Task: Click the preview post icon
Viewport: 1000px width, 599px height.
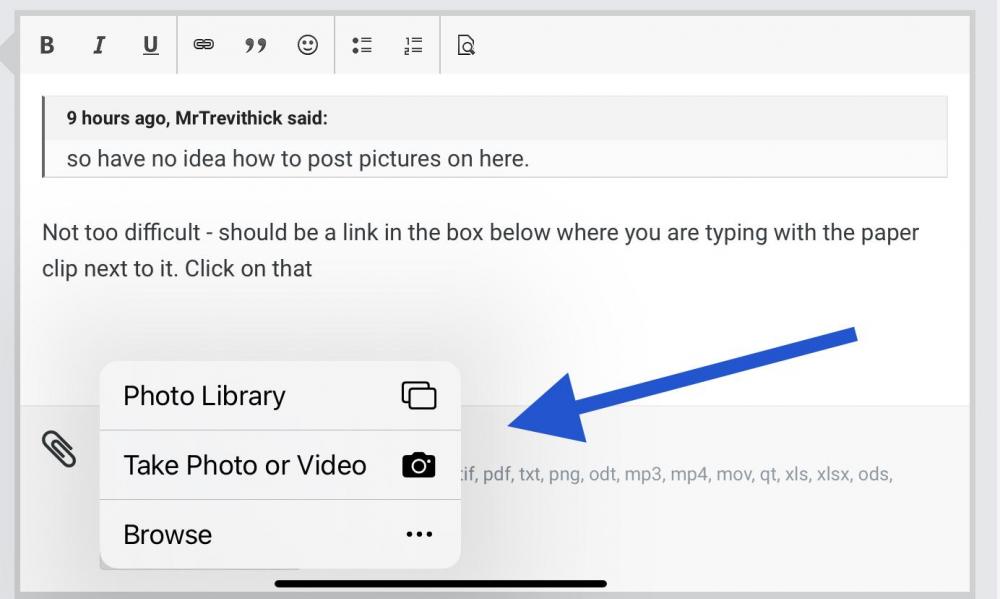Action: pyautogui.click(x=466, y=45)
